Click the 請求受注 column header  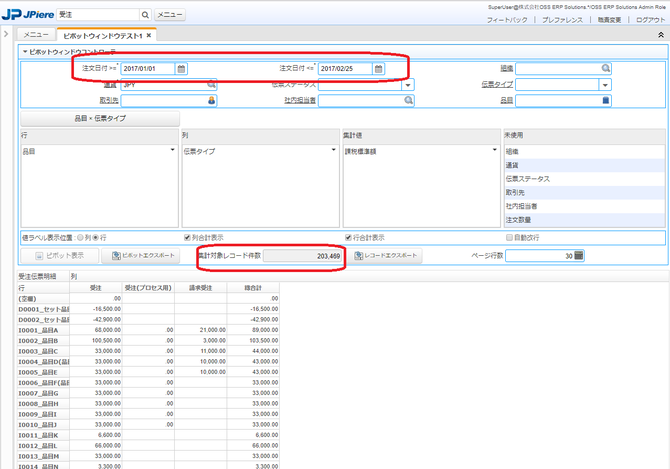point(200,288)
